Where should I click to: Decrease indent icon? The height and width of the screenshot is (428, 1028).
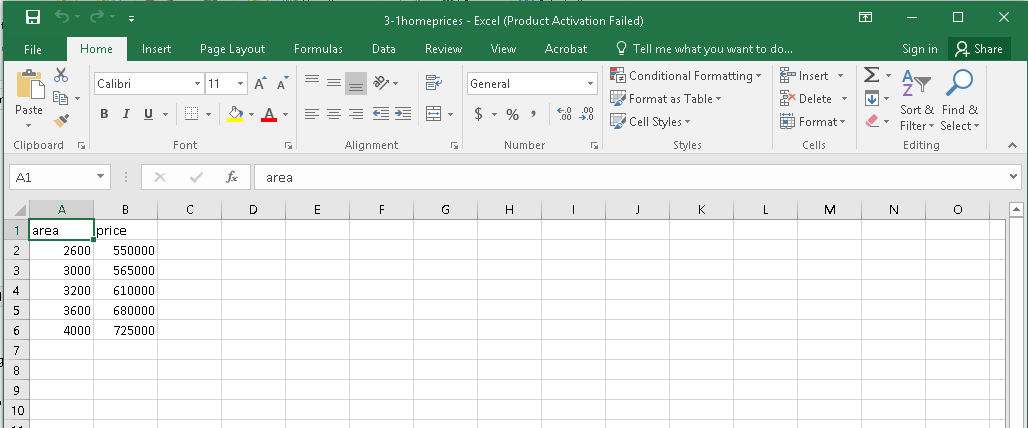pos(381,114)
